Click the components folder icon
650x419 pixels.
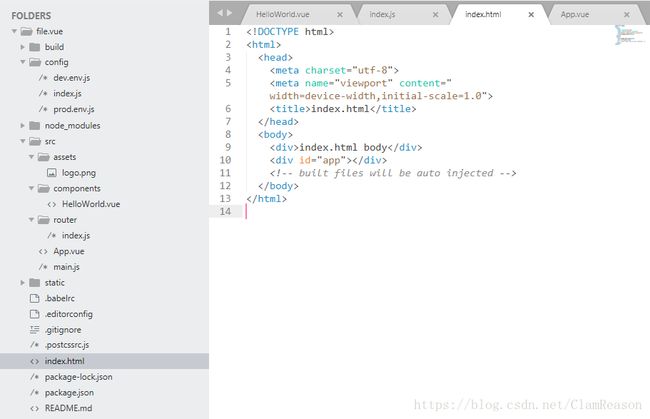44,189
